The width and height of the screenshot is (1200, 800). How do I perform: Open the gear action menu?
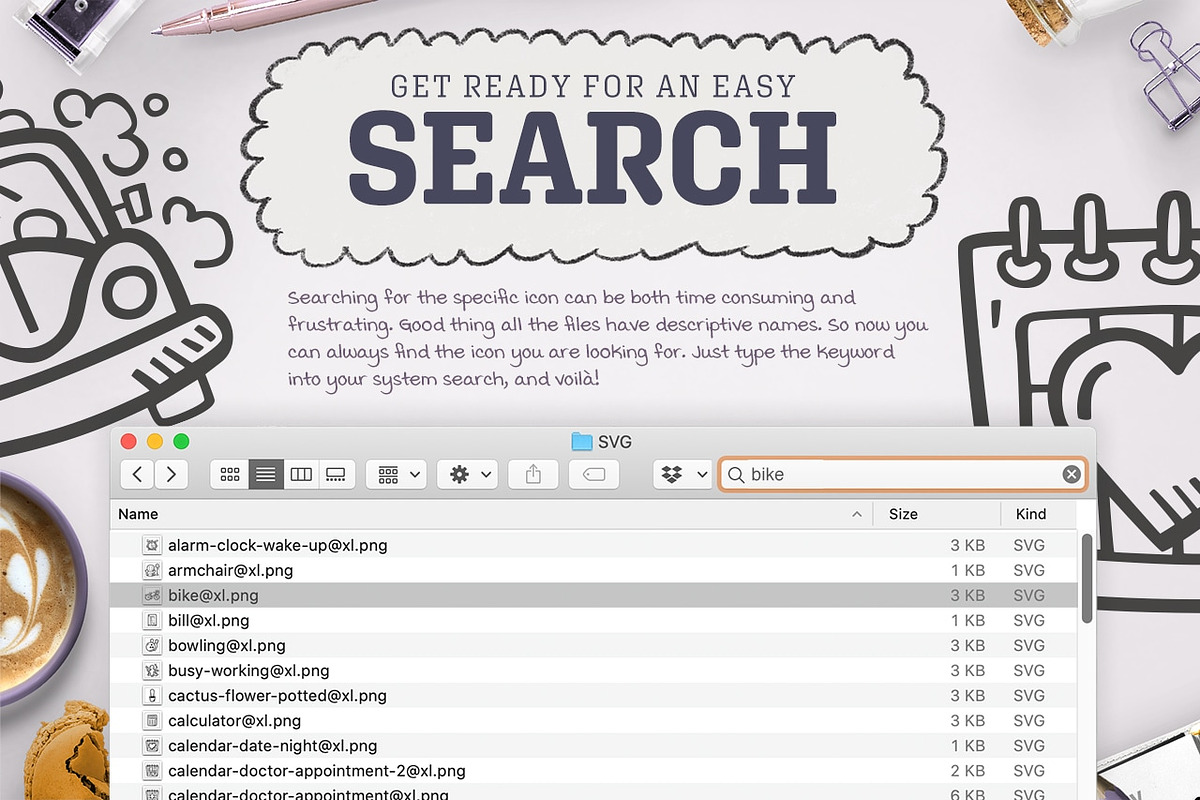tap(467, 474)
